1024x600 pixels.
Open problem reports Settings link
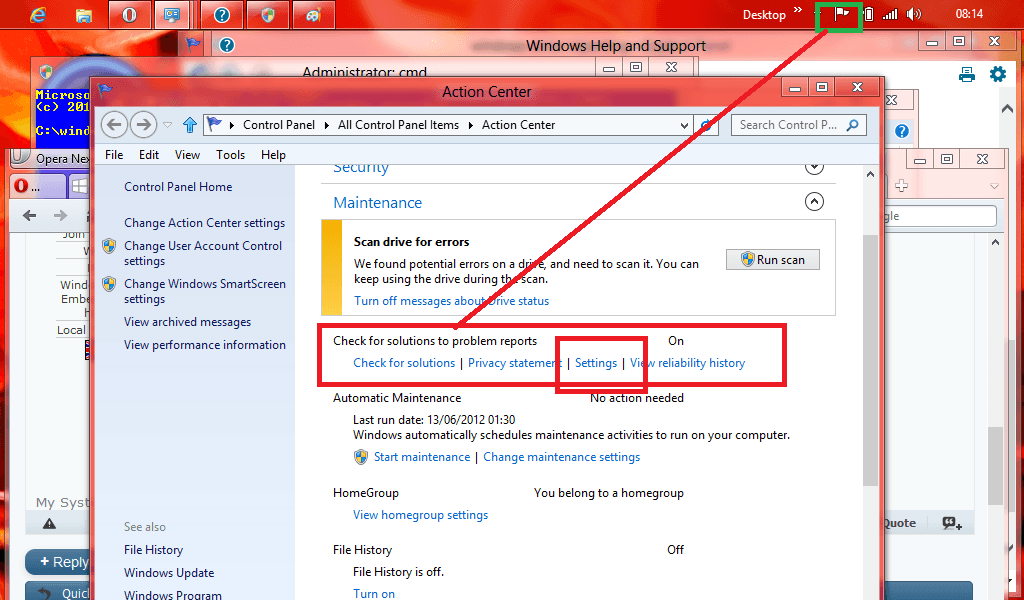tap(596, 363)
